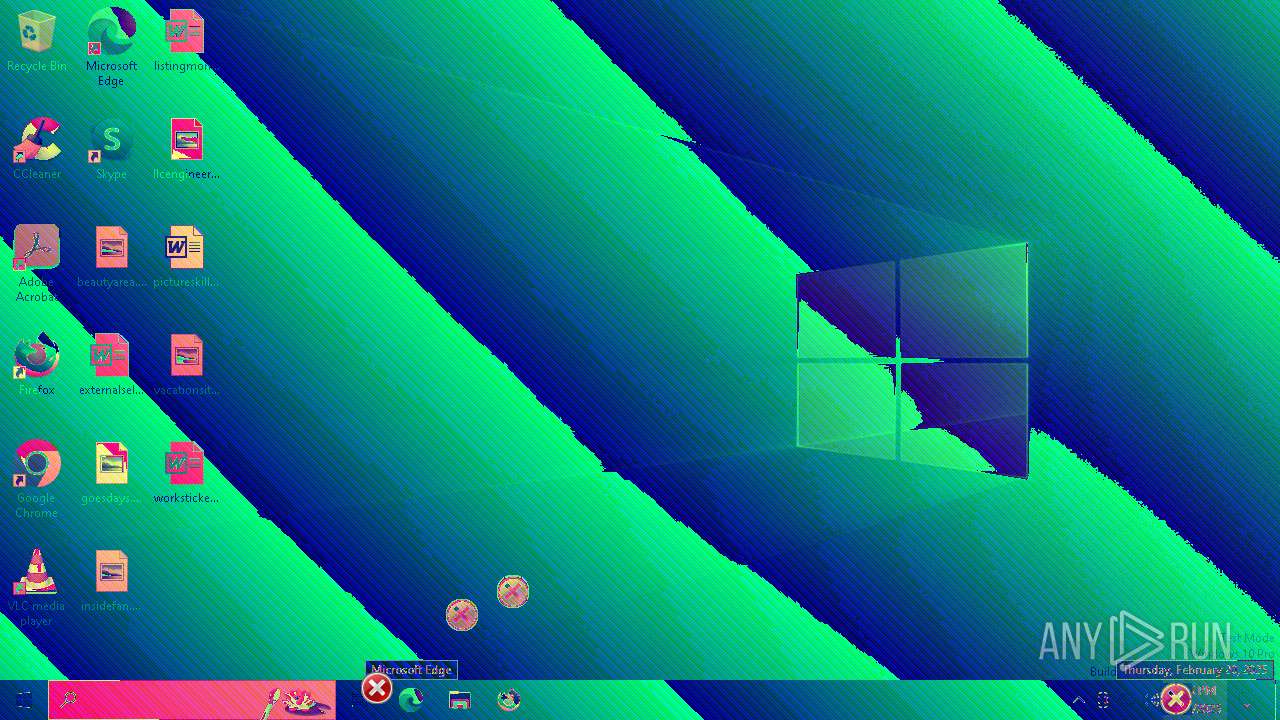Launch Firefox from desktop shortcut
The width and height of the screenshot is (1280, 720).
pos(36,365)
